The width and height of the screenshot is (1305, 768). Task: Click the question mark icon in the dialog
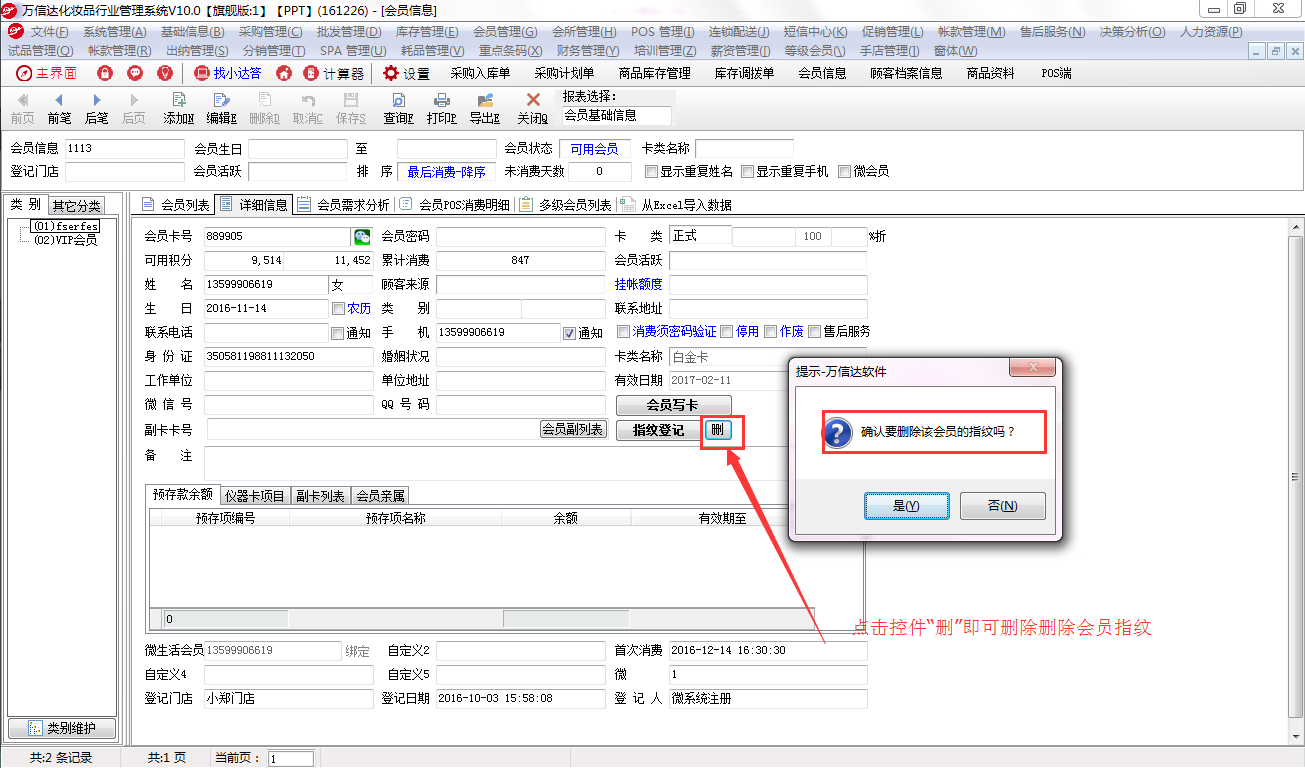tap(837, 432)
